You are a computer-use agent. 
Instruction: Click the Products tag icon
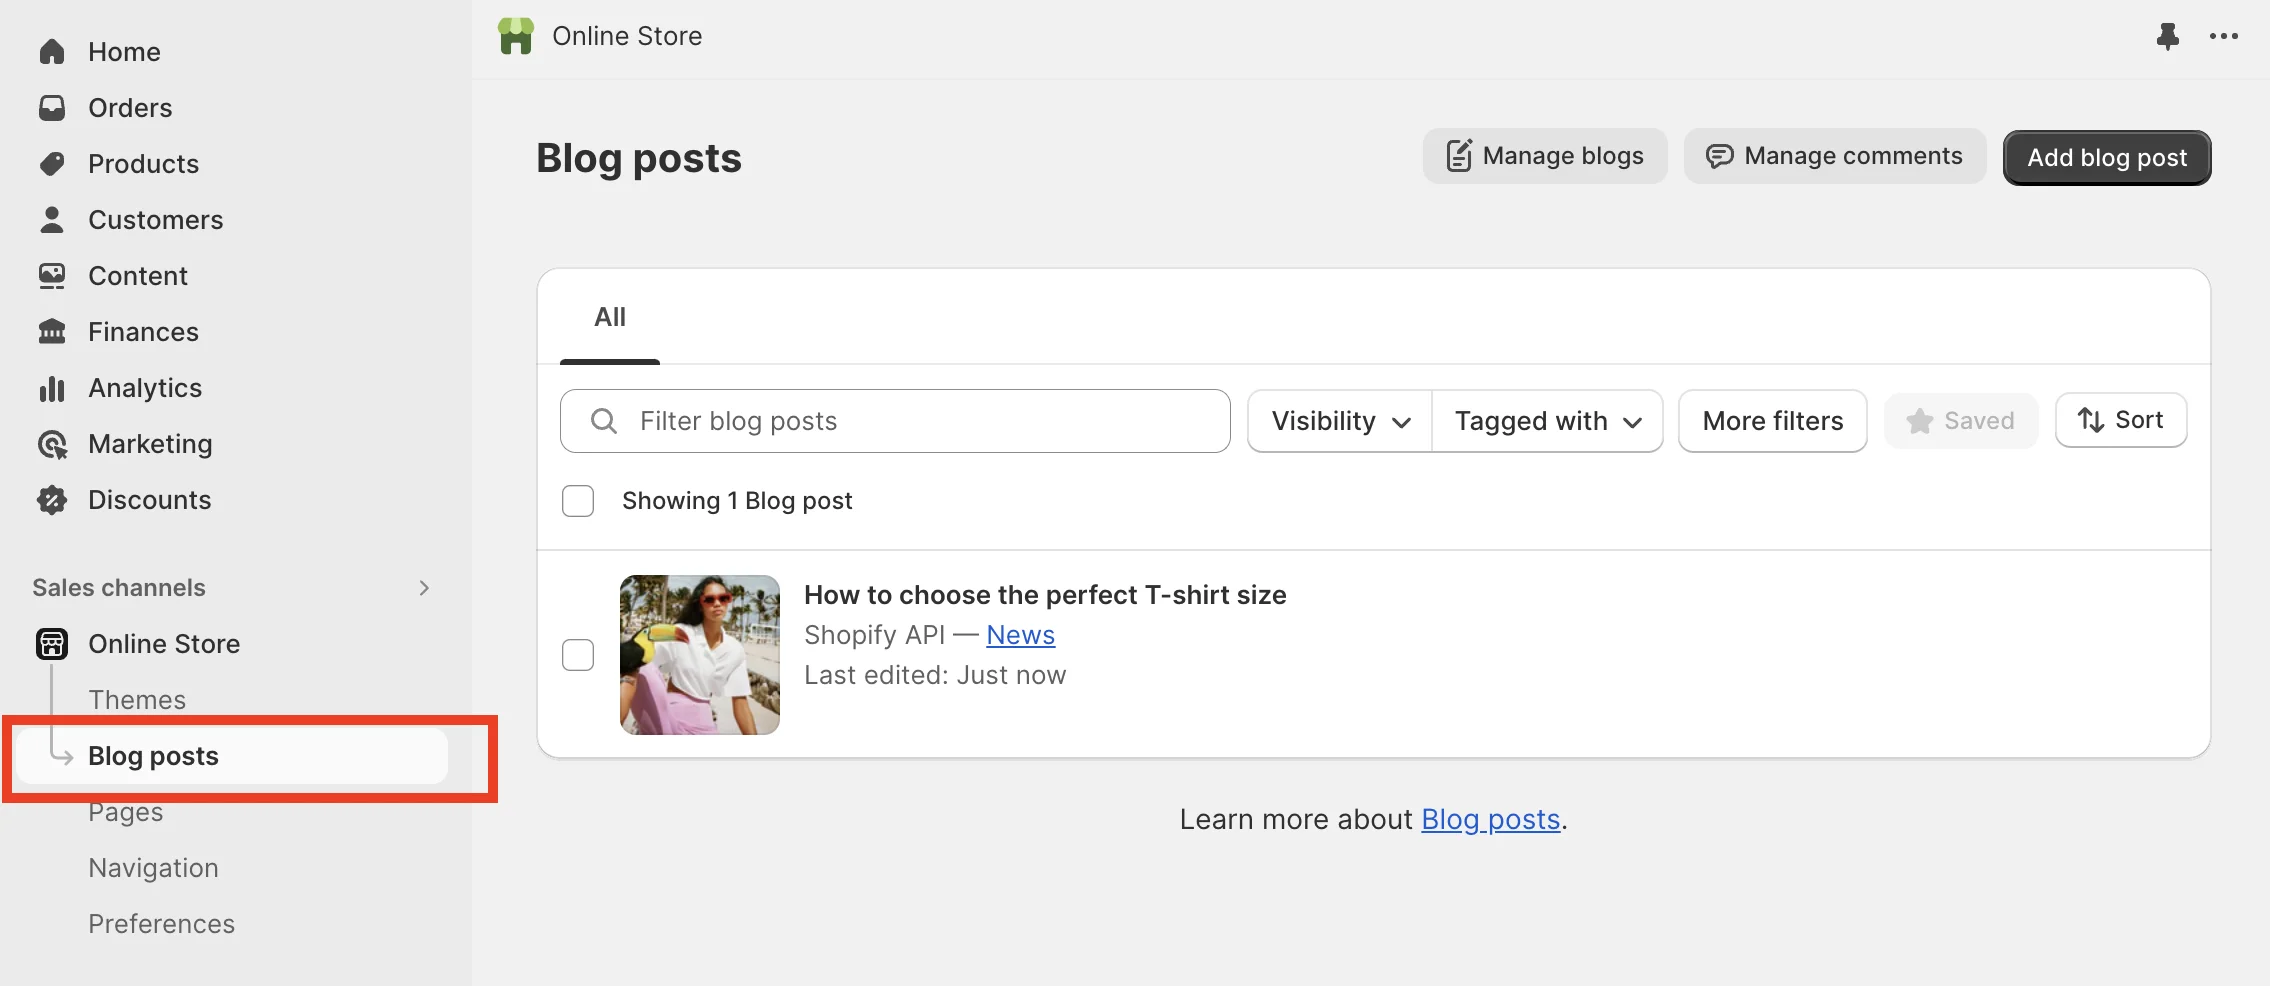pos(52,164)
